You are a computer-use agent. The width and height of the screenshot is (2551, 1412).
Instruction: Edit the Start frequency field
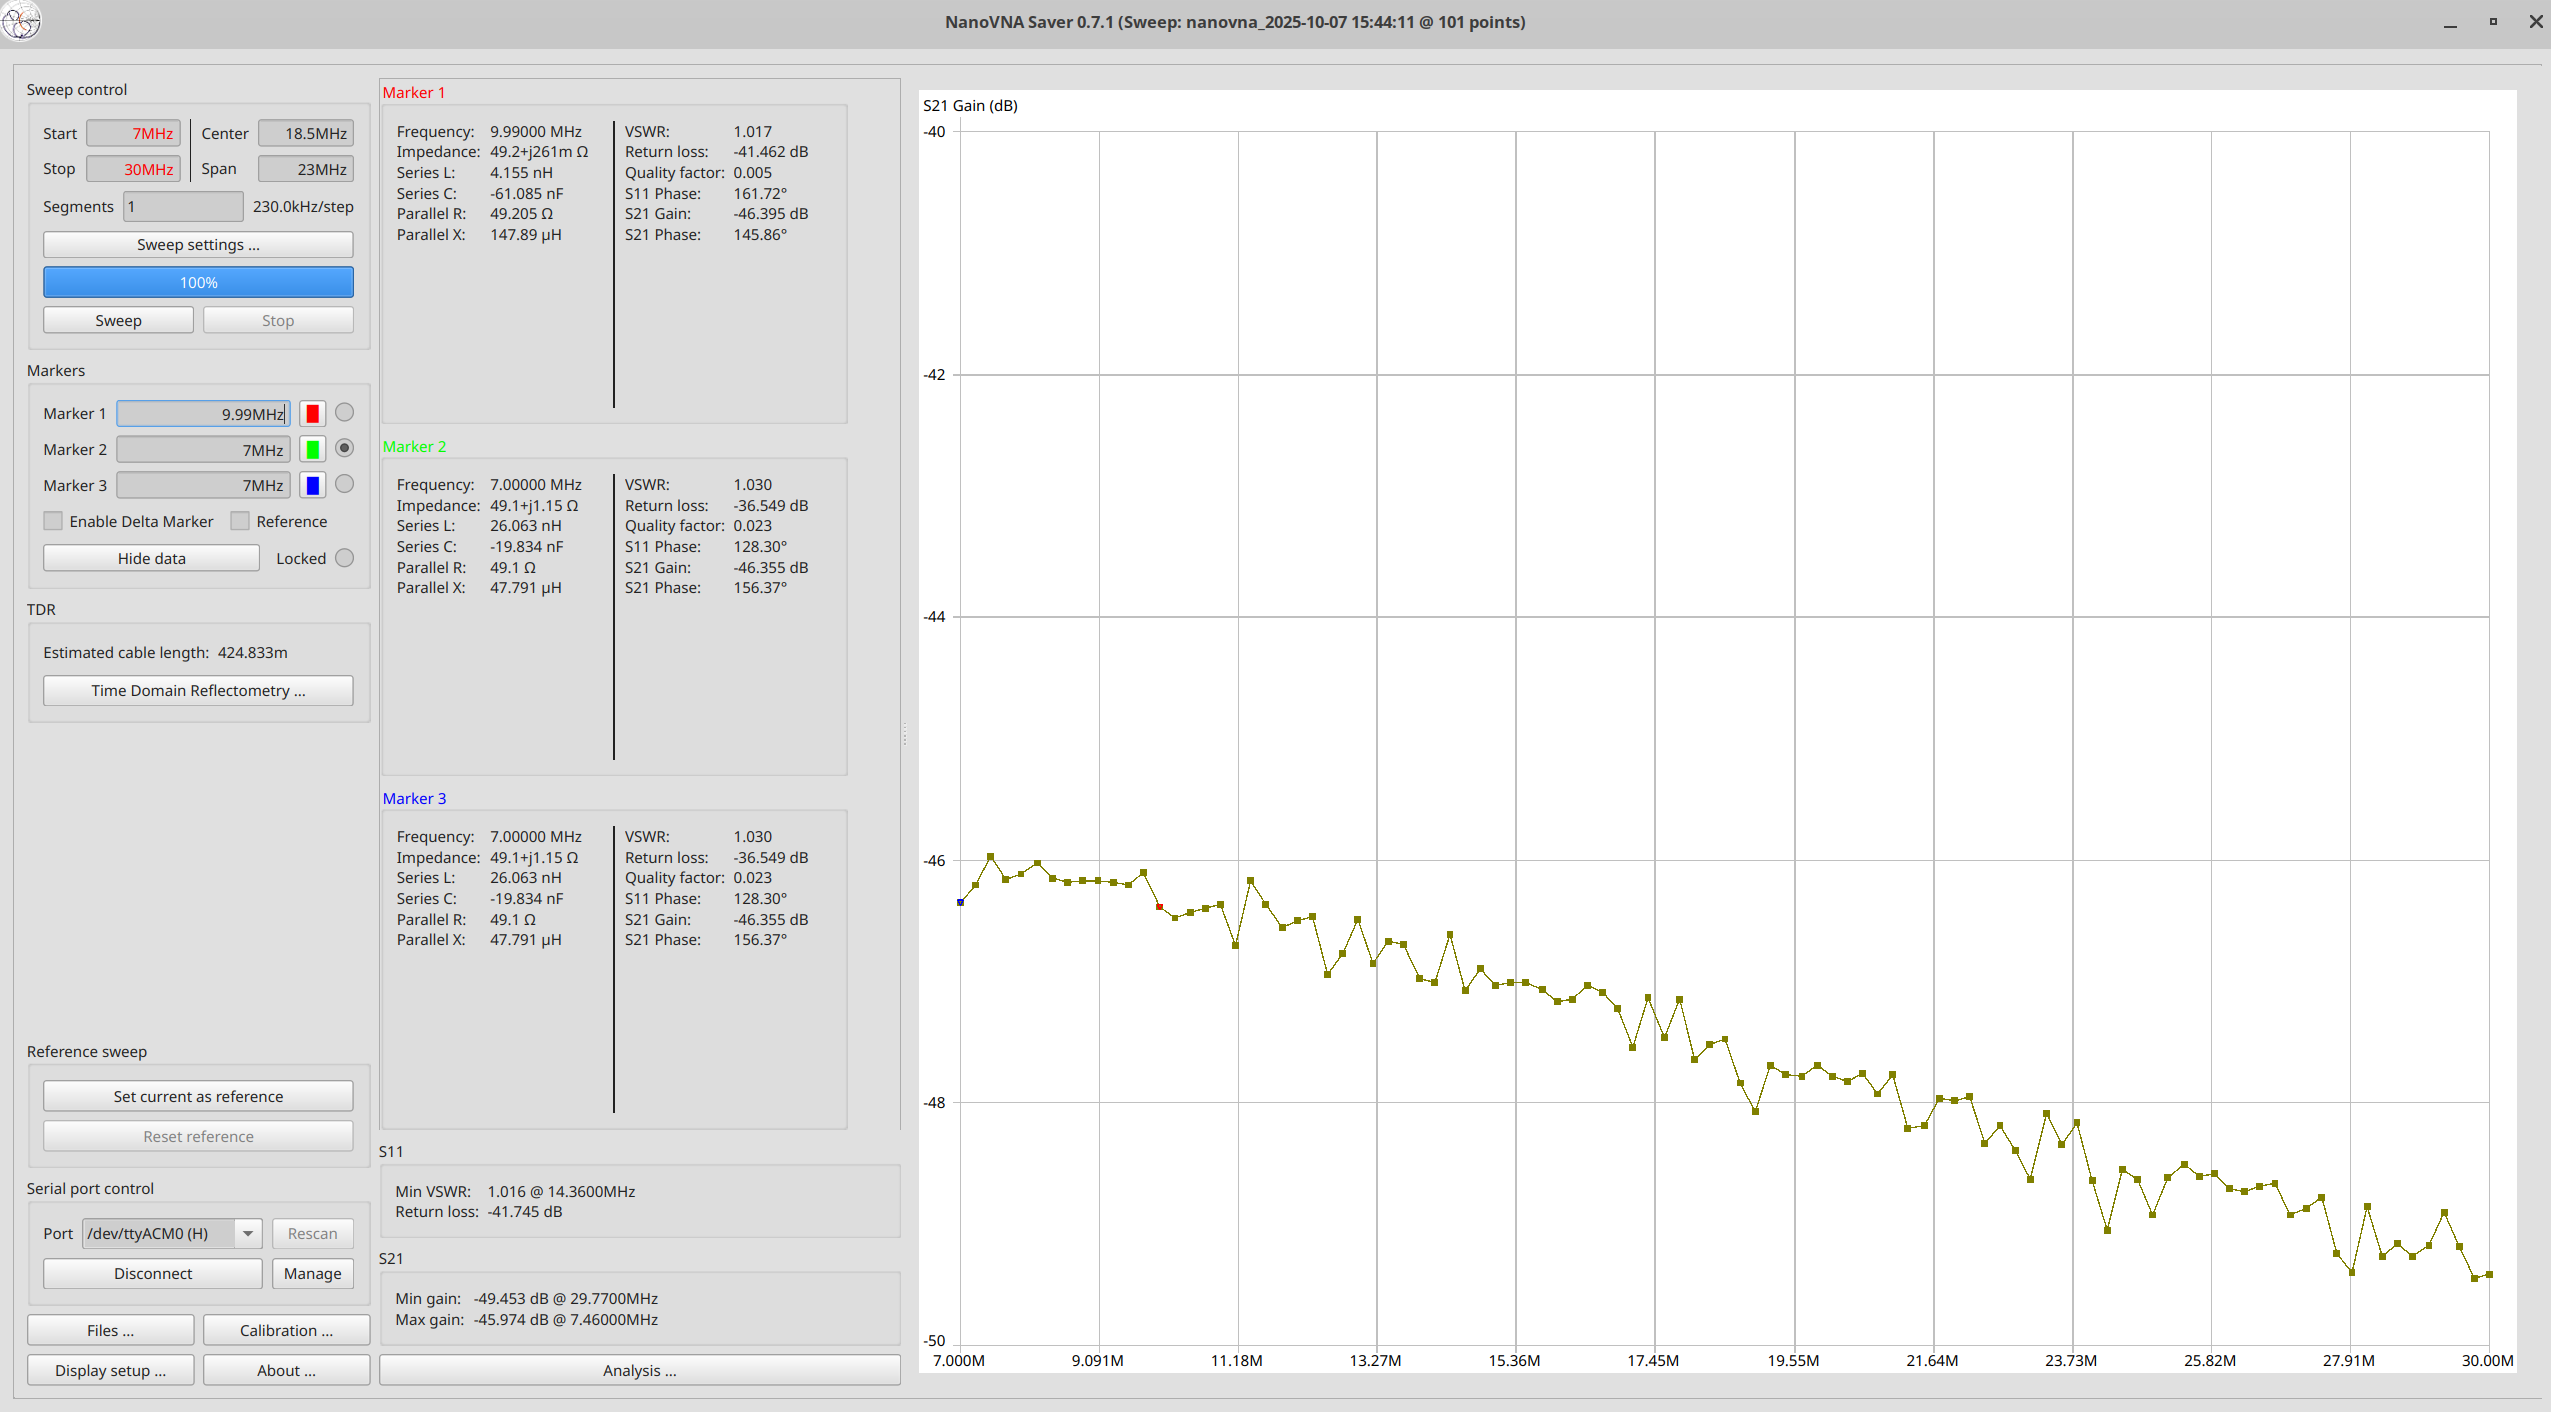click(x=133, y=132)
